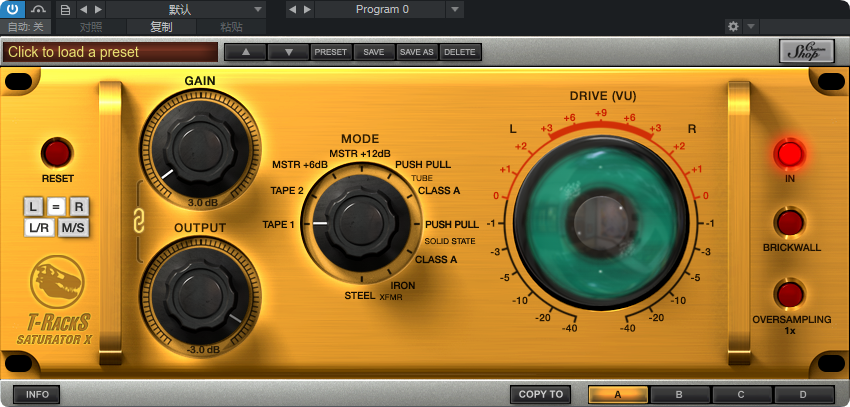The height and width of the screenshot is (407, 850).
Task: Select the L channel button
Action: pos(33,206)
